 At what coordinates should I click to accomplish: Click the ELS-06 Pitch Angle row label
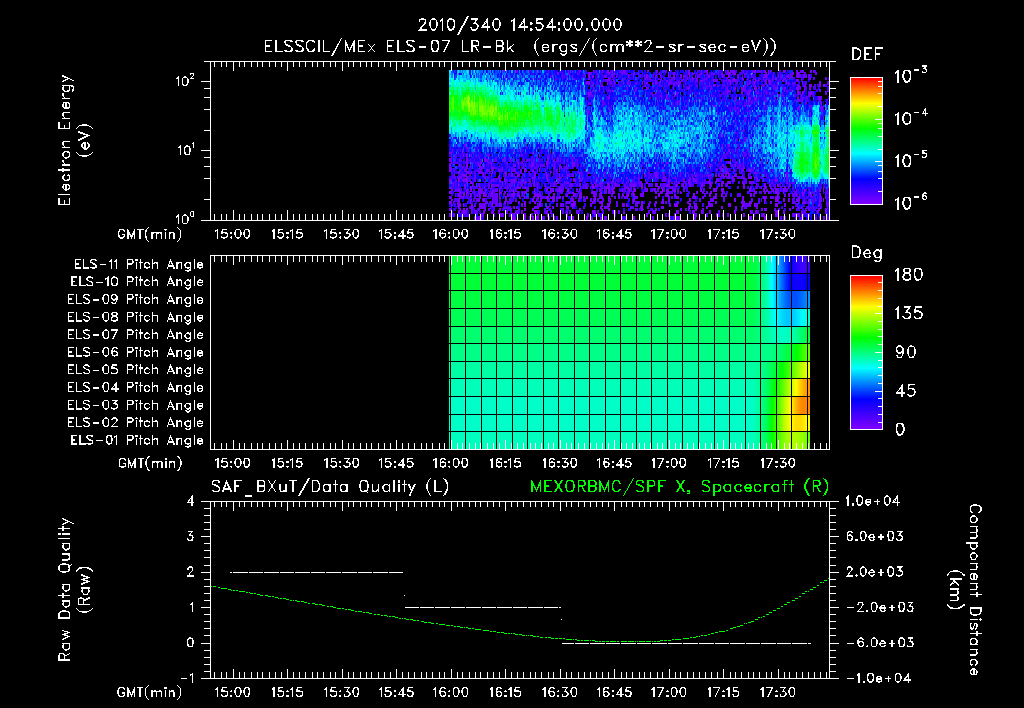click(135, 353)
